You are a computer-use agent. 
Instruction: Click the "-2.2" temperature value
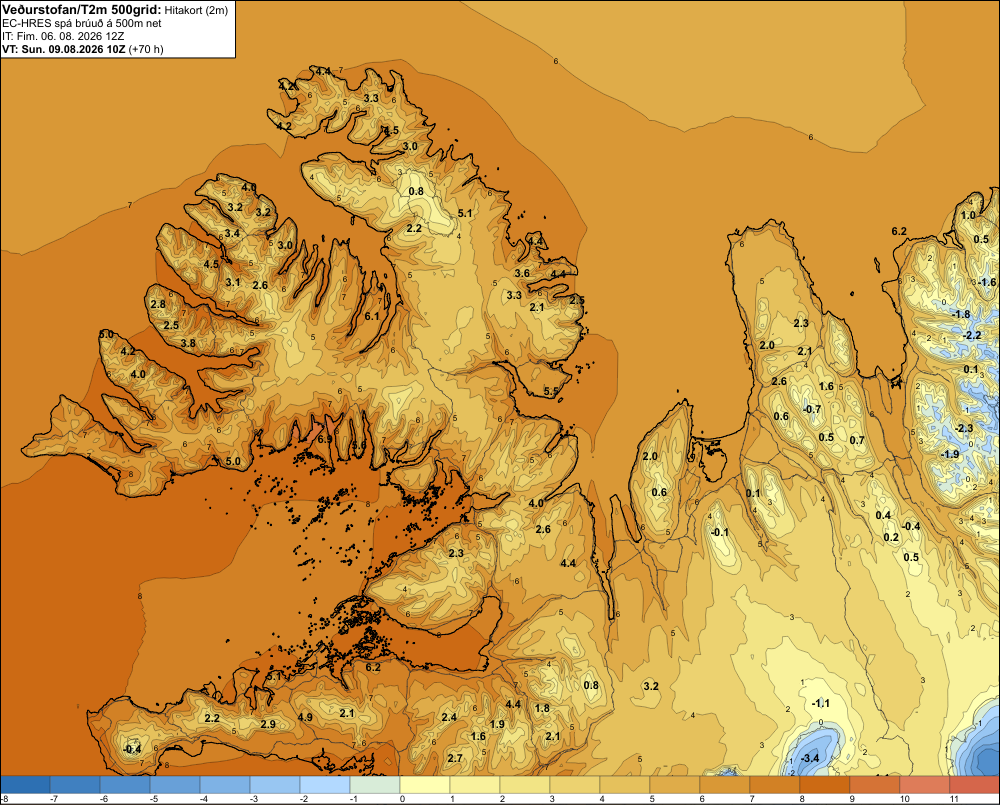(972, 335)
